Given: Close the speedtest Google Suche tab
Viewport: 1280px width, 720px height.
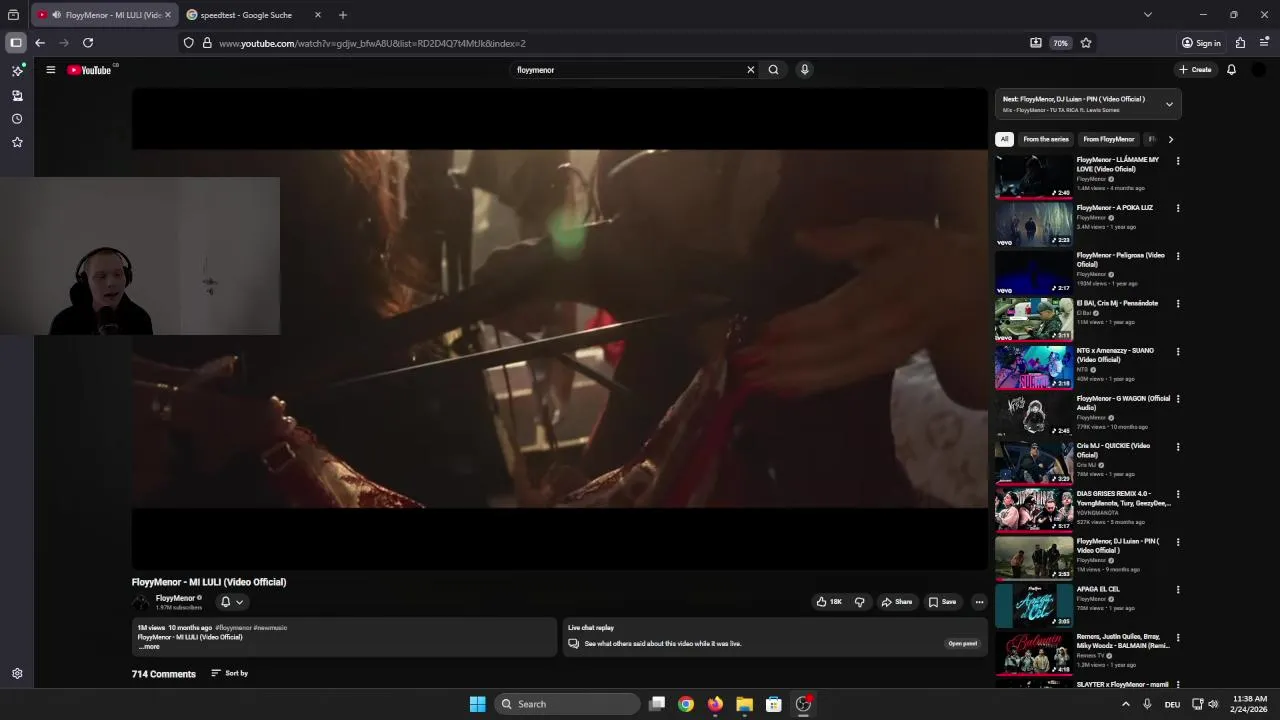Looking at the screenshot, I should coord(318,15).
